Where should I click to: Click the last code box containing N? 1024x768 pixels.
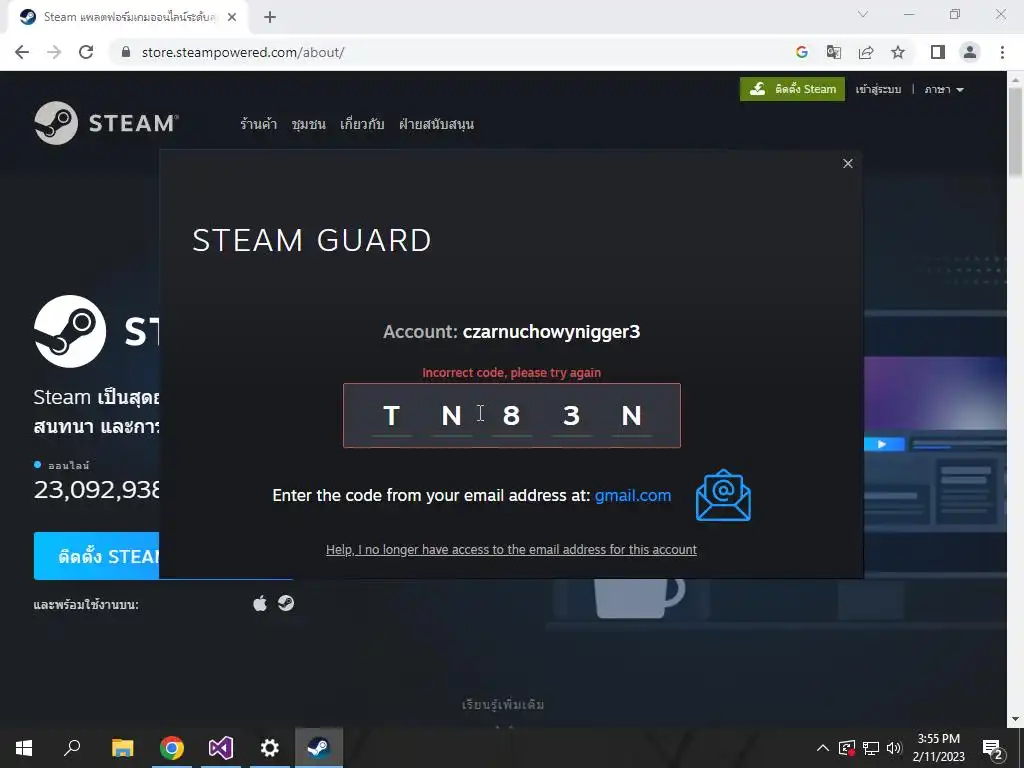tap(632, 415)
